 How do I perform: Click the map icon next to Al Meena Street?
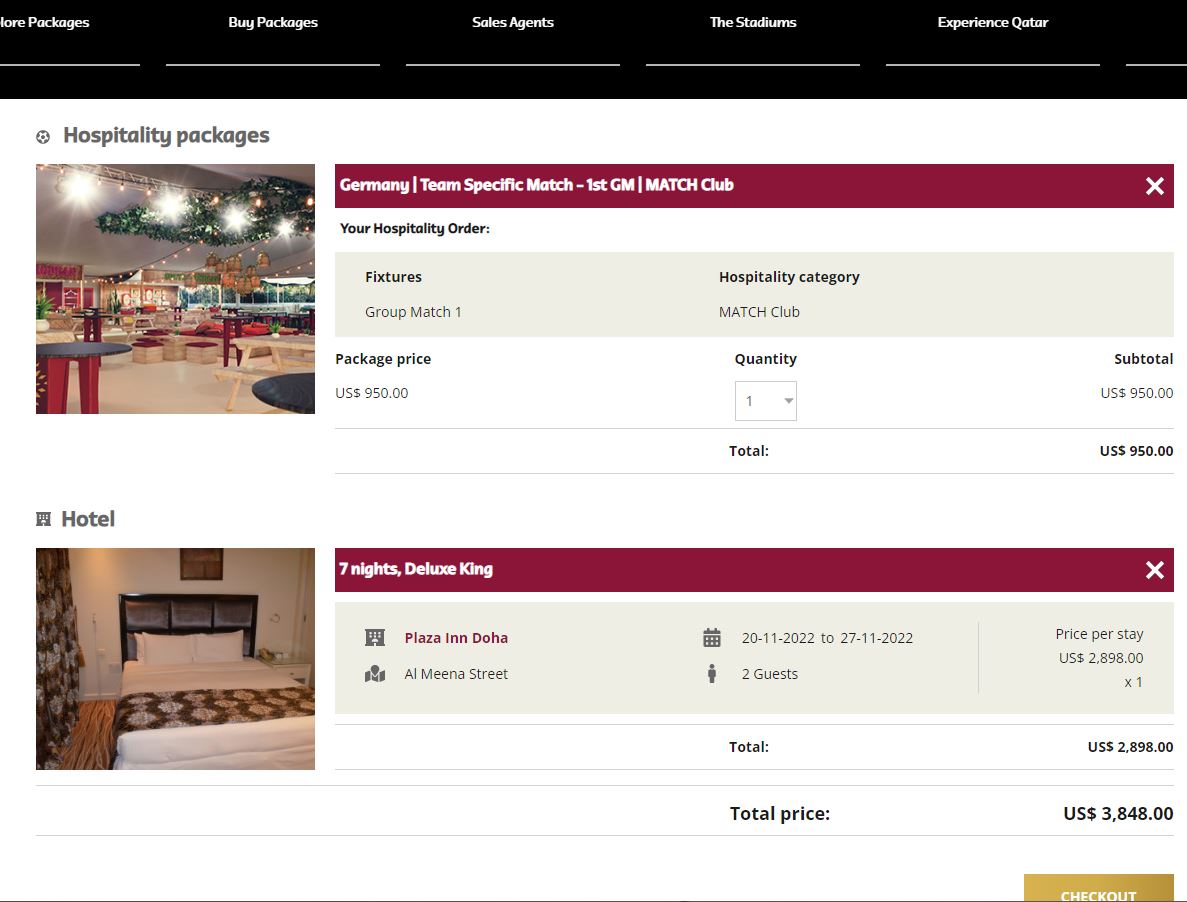click(x=375, y=674)
